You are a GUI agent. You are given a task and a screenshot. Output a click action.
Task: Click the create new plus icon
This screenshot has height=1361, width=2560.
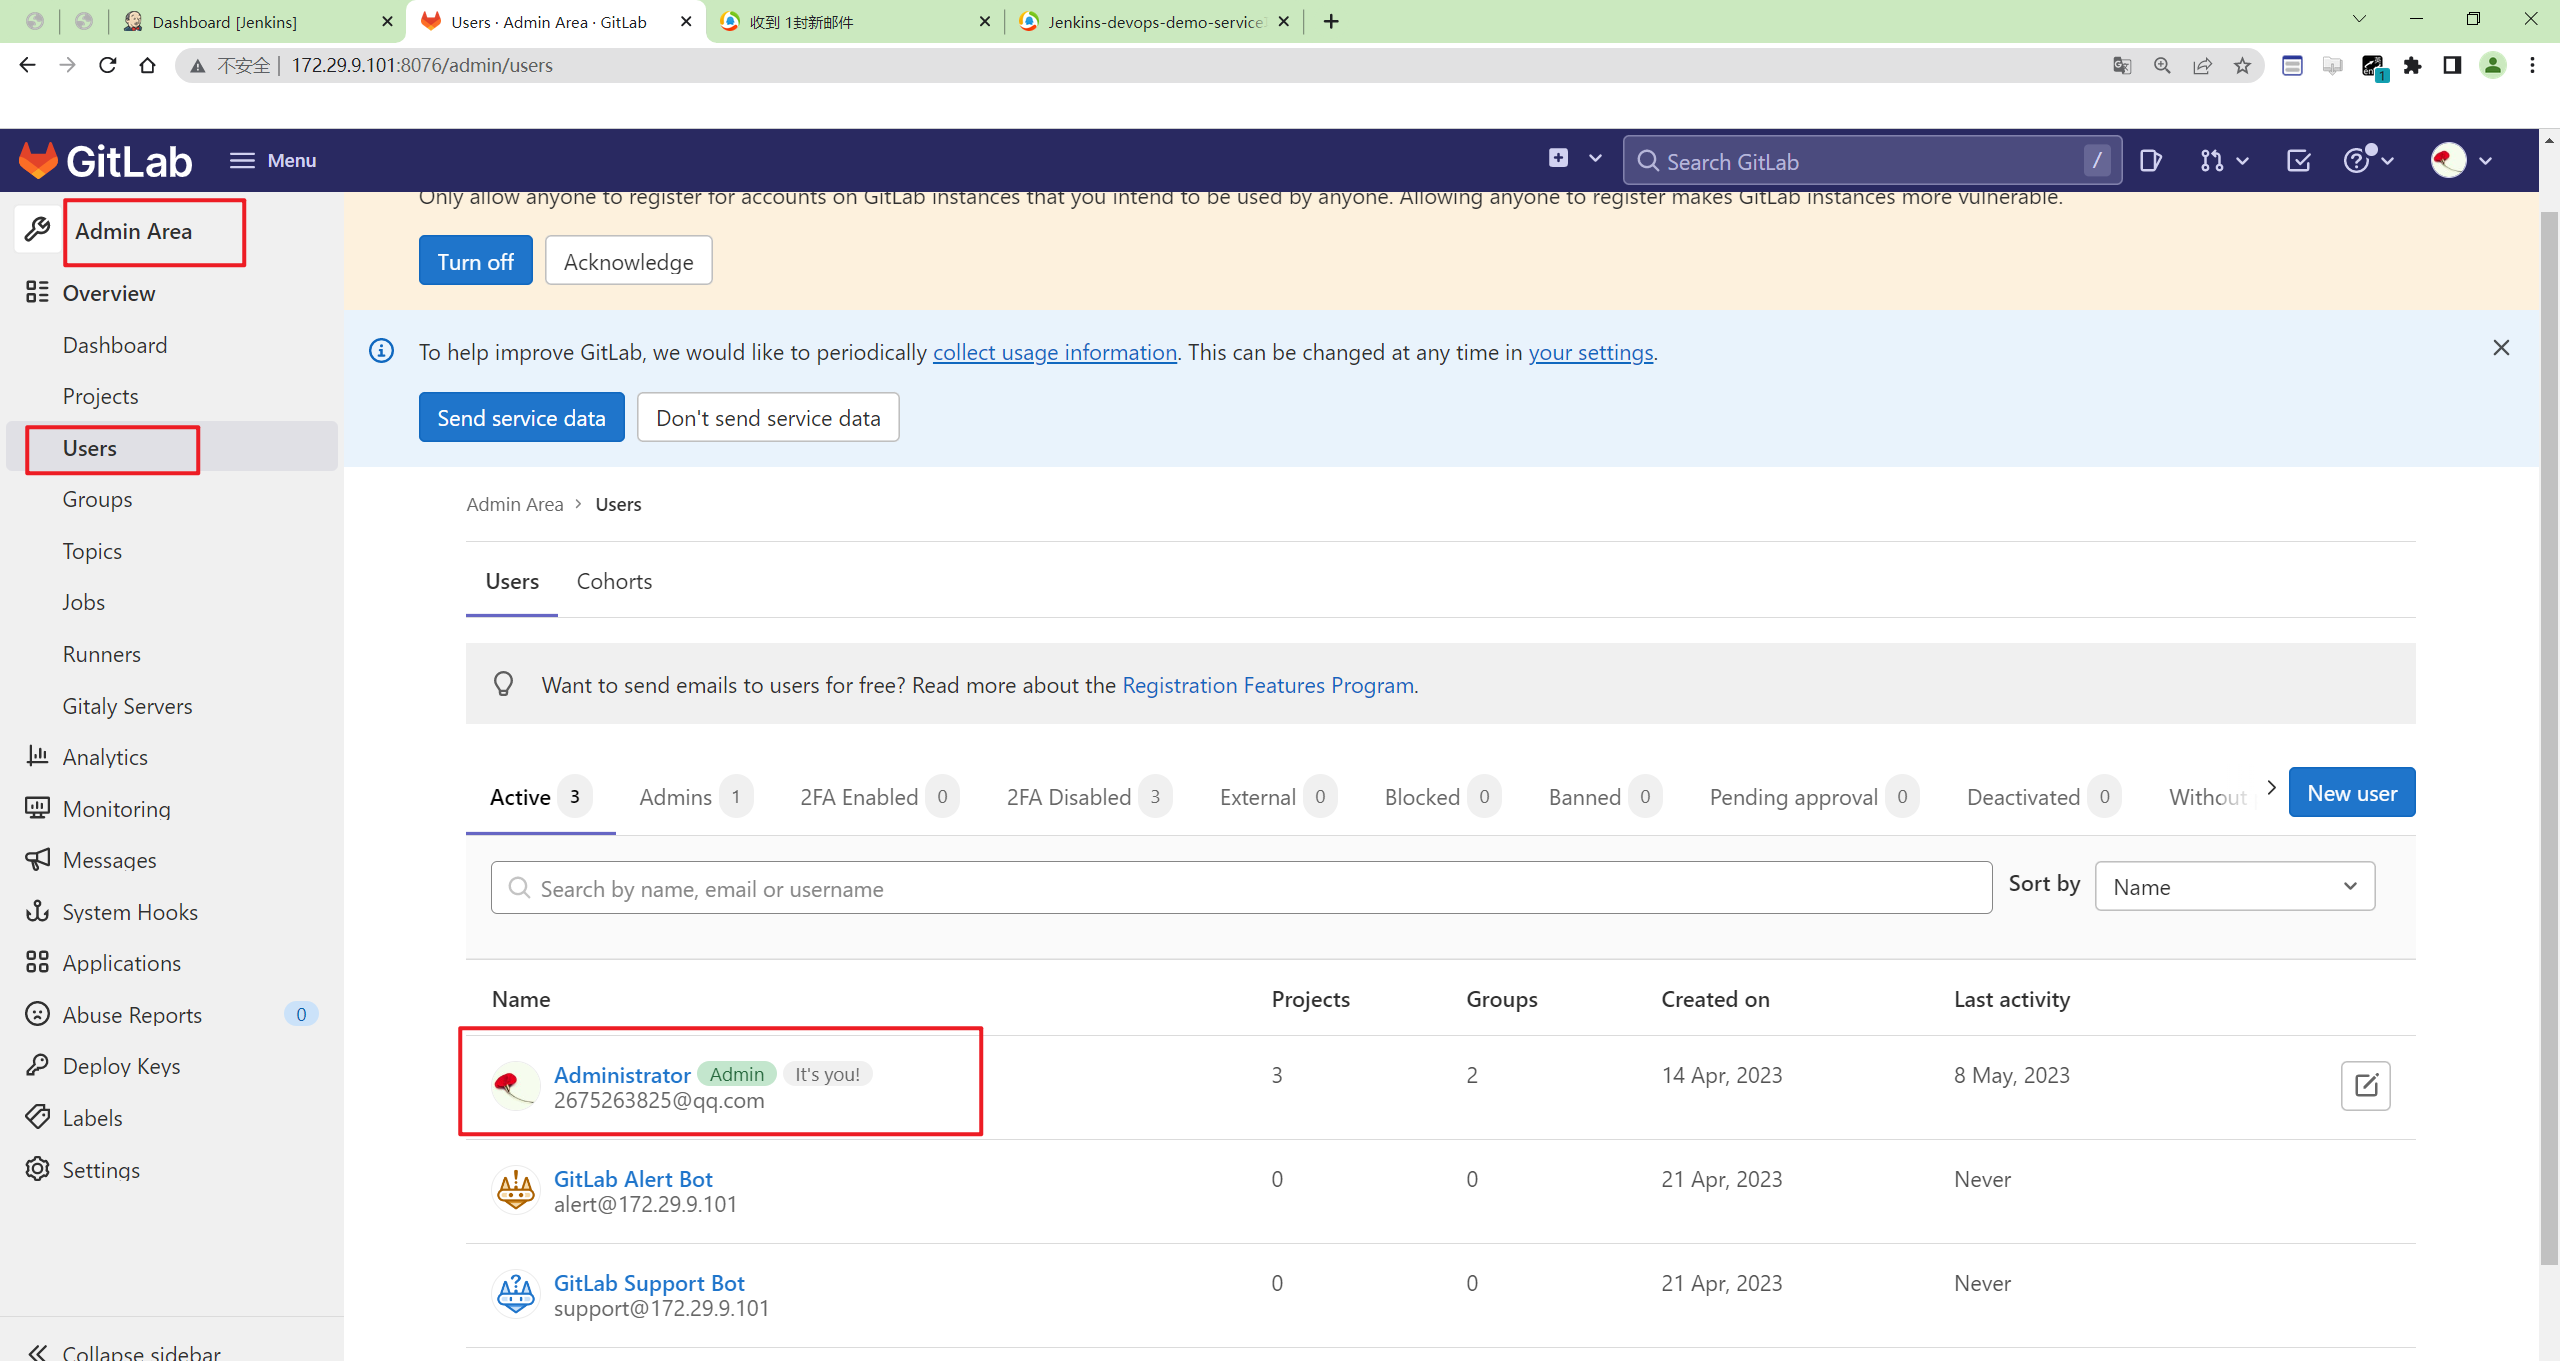[x=1558, y=158]
